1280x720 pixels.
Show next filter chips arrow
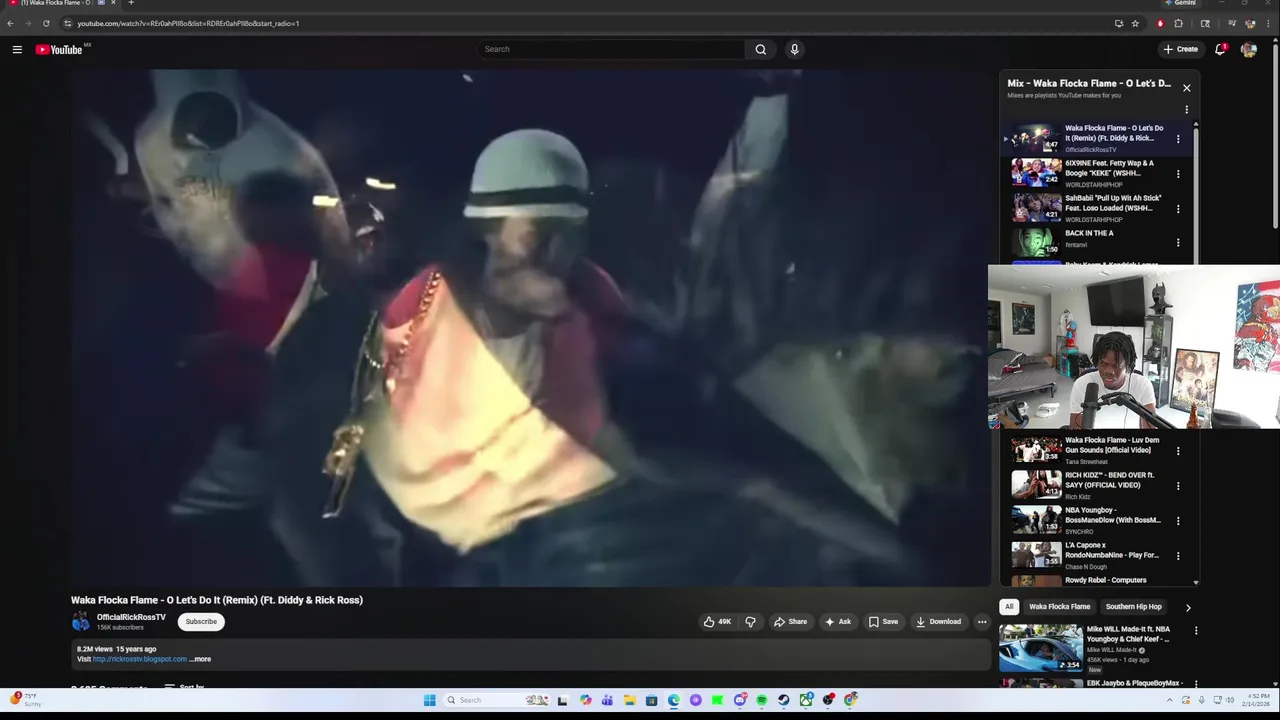click(1188, 607)
